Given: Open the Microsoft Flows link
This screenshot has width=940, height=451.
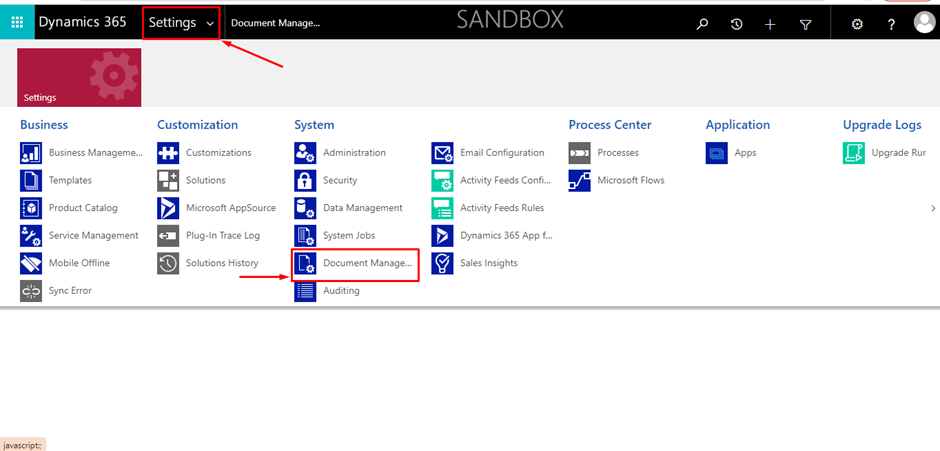Looking at the screenshot, I should [631, 180].
